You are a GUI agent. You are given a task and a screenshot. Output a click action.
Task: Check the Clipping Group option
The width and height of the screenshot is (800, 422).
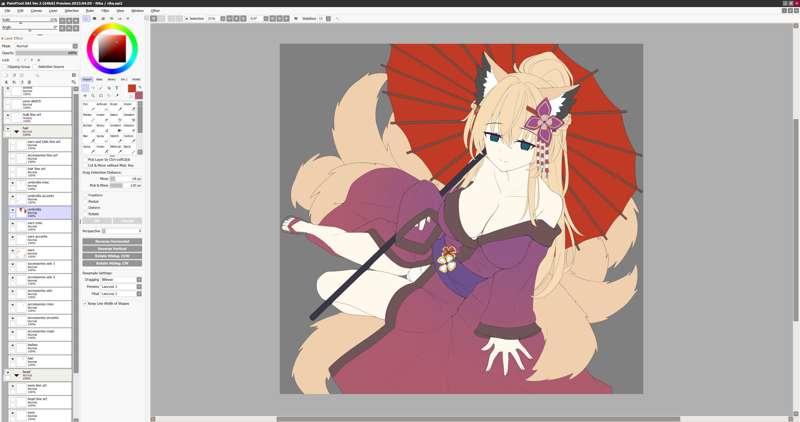[x=4, y=67]
